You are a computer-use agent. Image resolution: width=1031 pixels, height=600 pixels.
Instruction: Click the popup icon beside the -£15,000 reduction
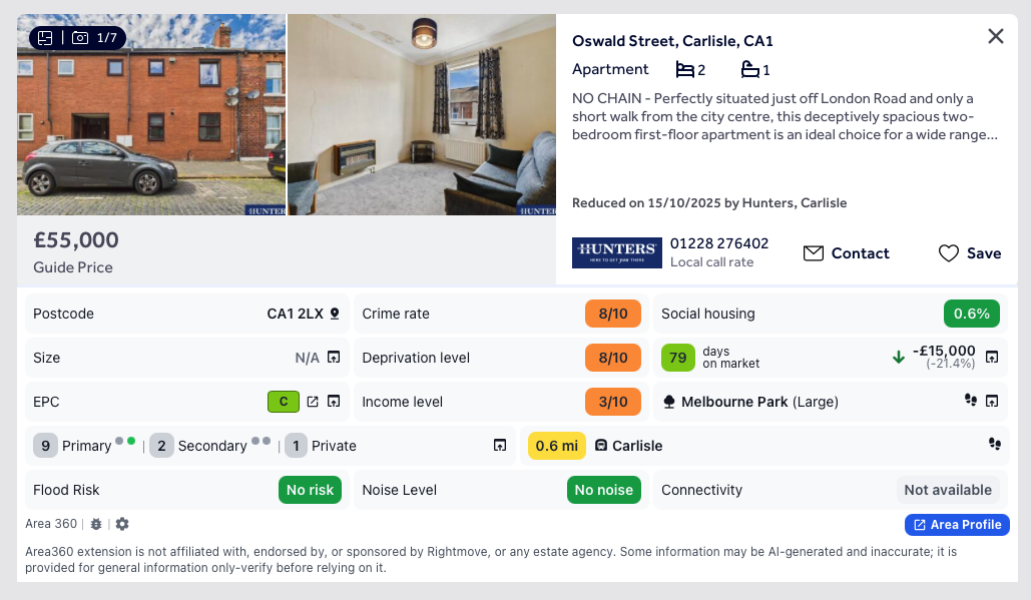[x=990, y=357]
